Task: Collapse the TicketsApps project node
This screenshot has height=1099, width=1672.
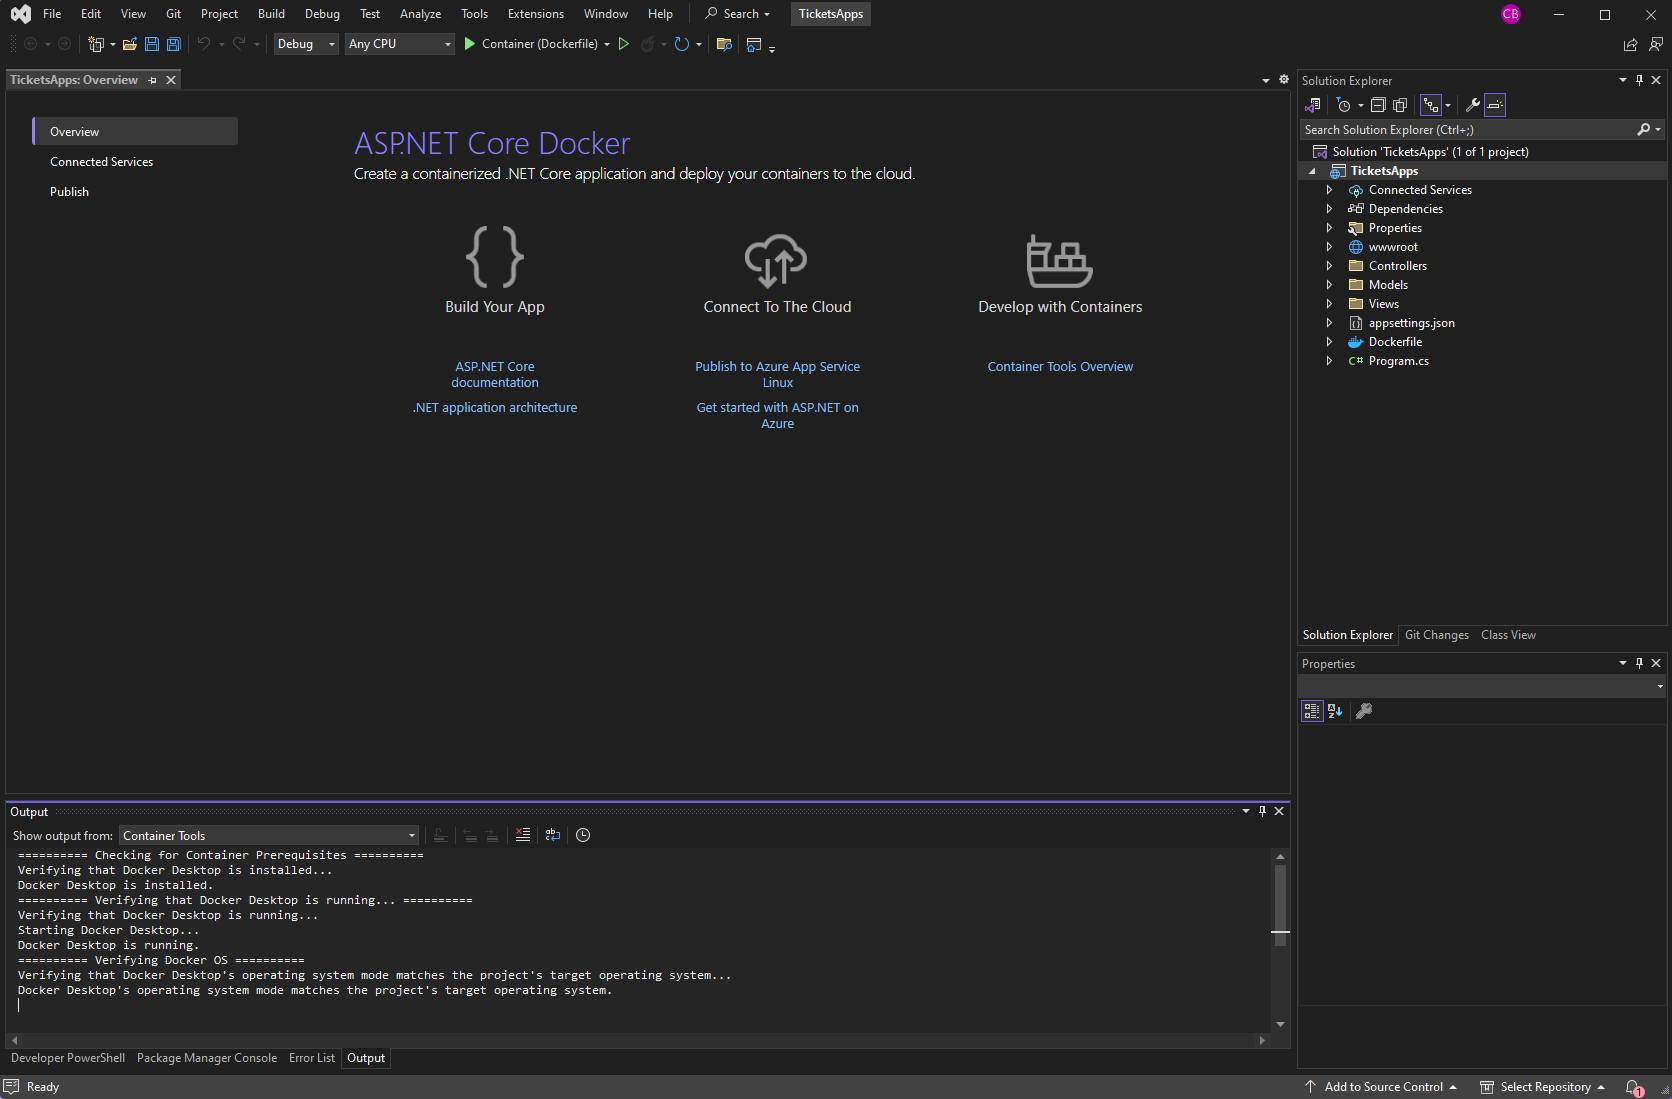Action: tap(1313, 171)
